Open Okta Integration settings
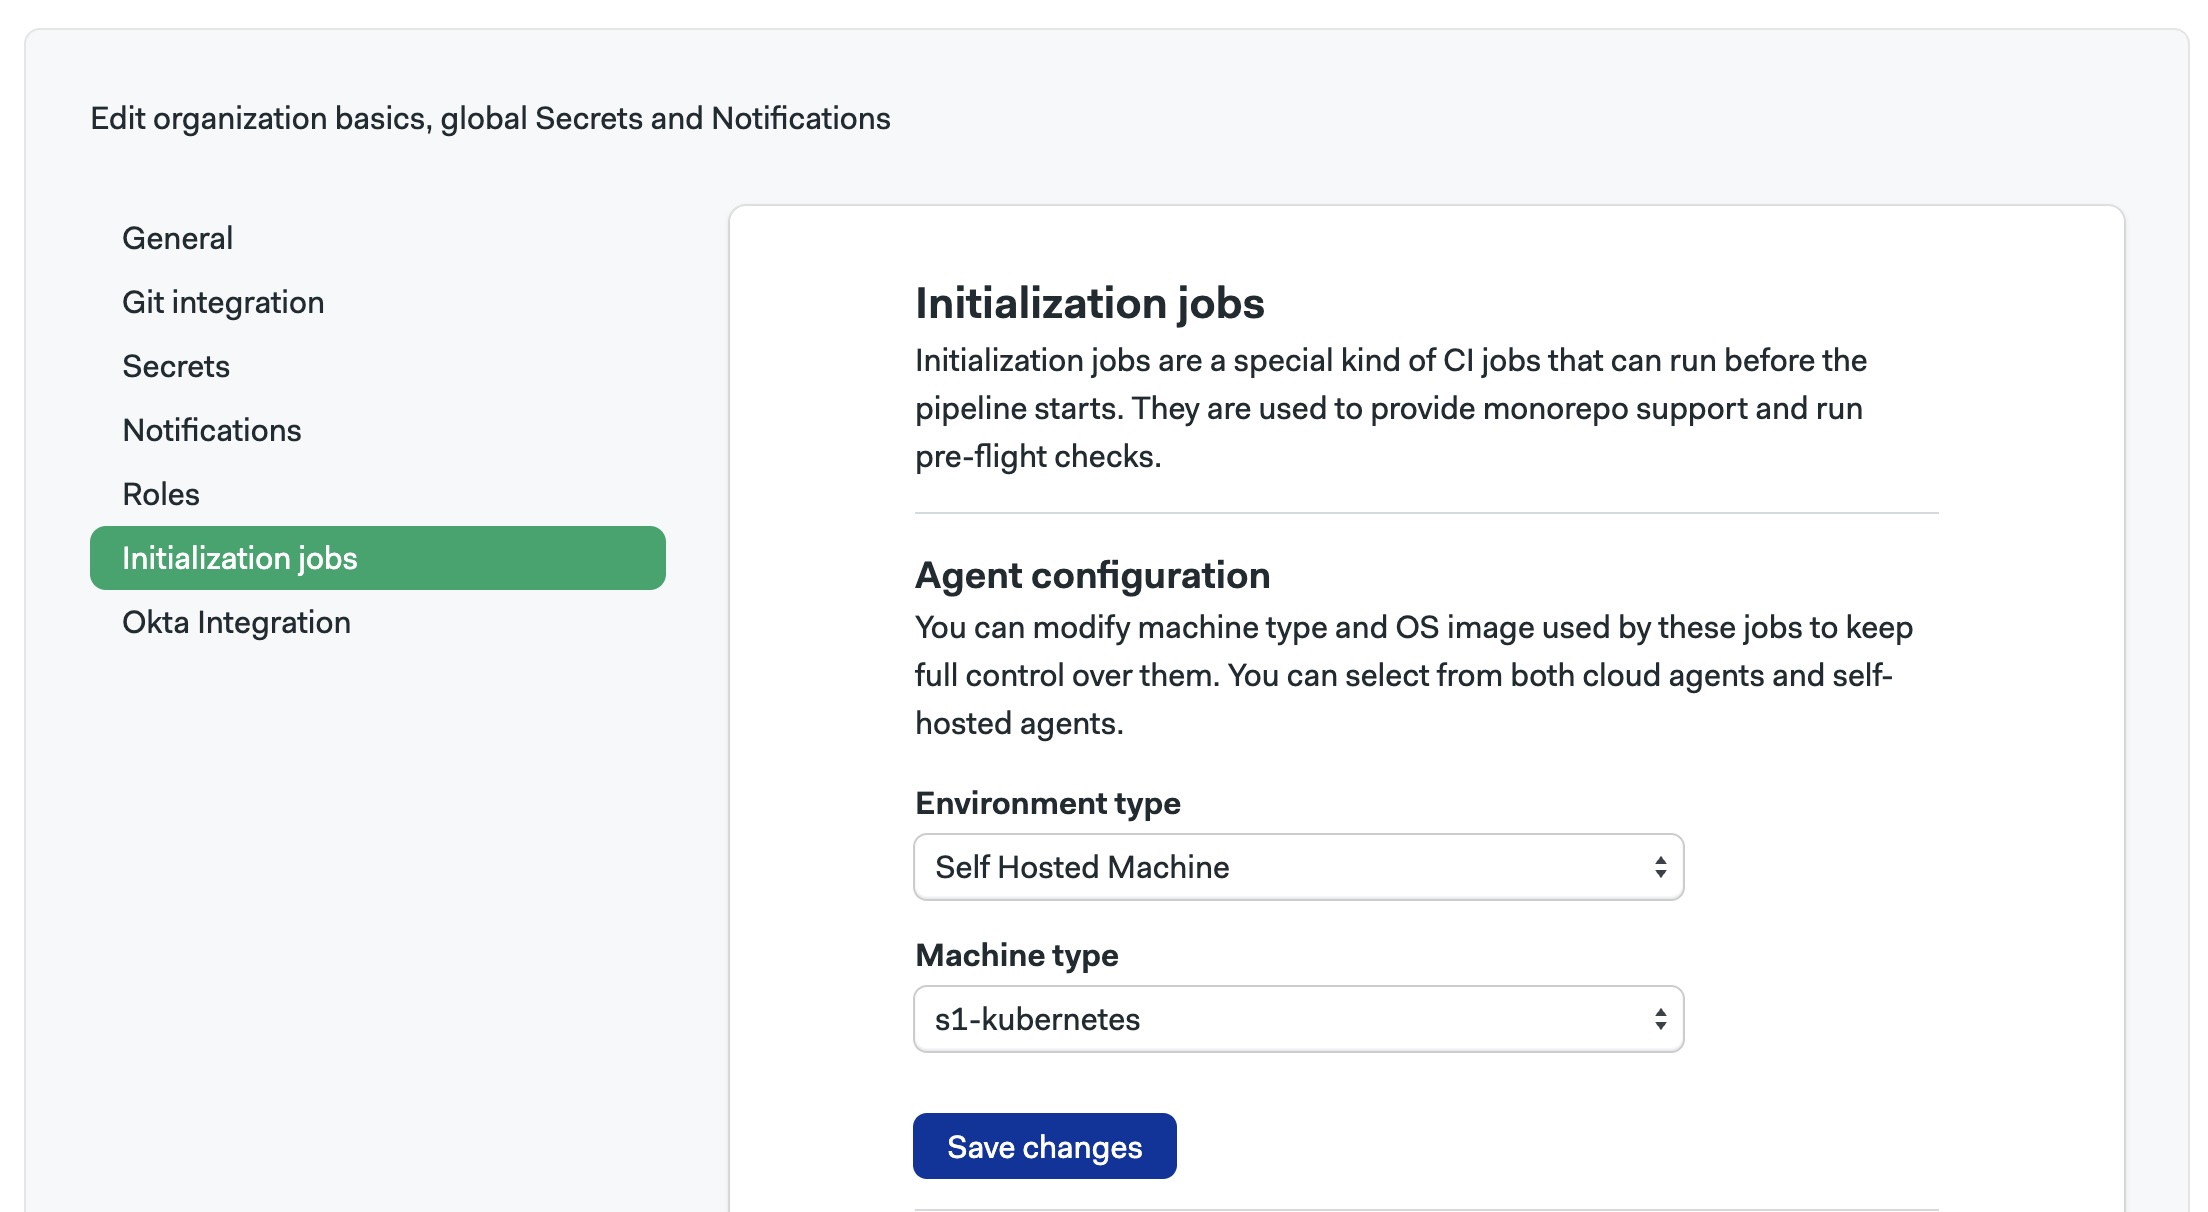Image resolution: width=2208 pixels, height=1212 pixels. point(236,622)
